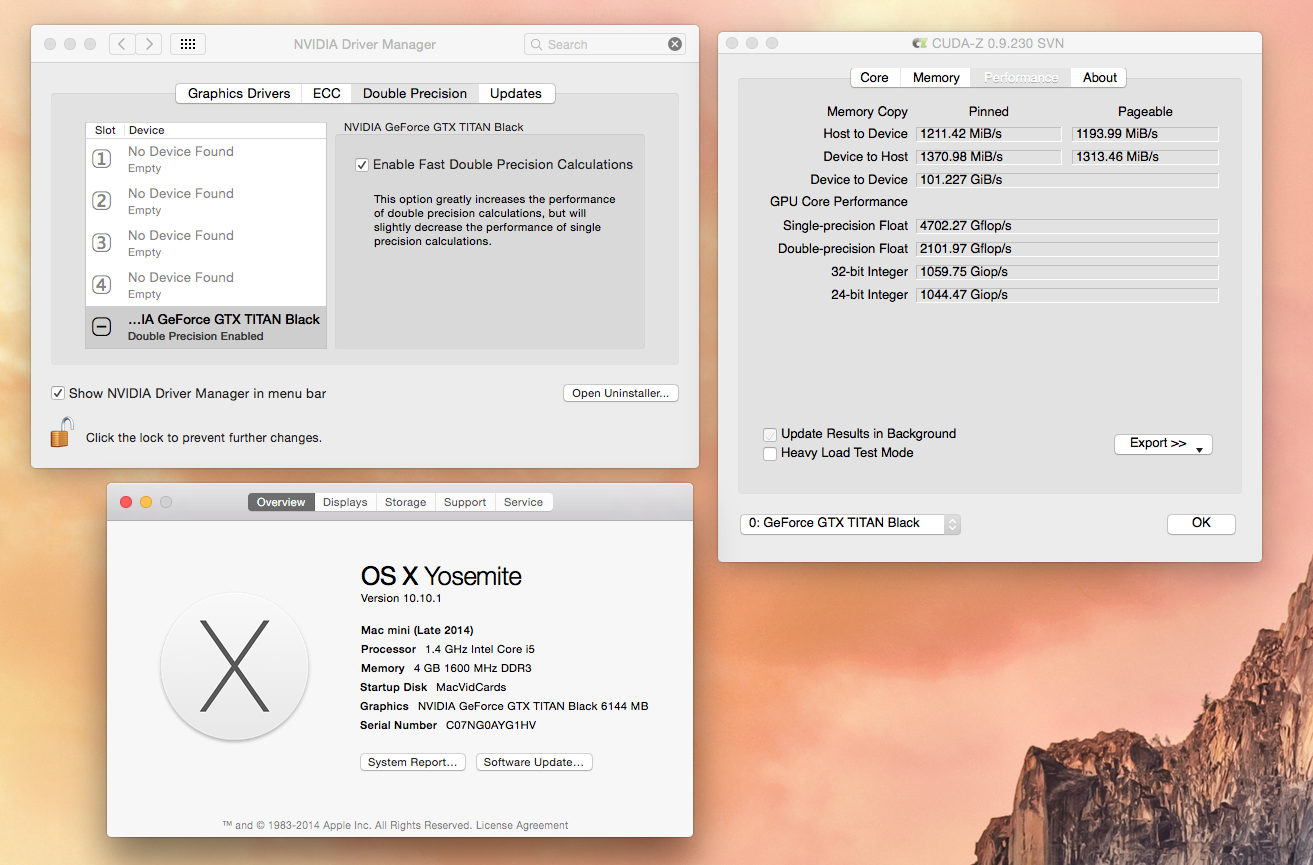Click the Single-precision Float performance bar
This screenshot has width=1313, height=865.
[x=1067, y=226]
